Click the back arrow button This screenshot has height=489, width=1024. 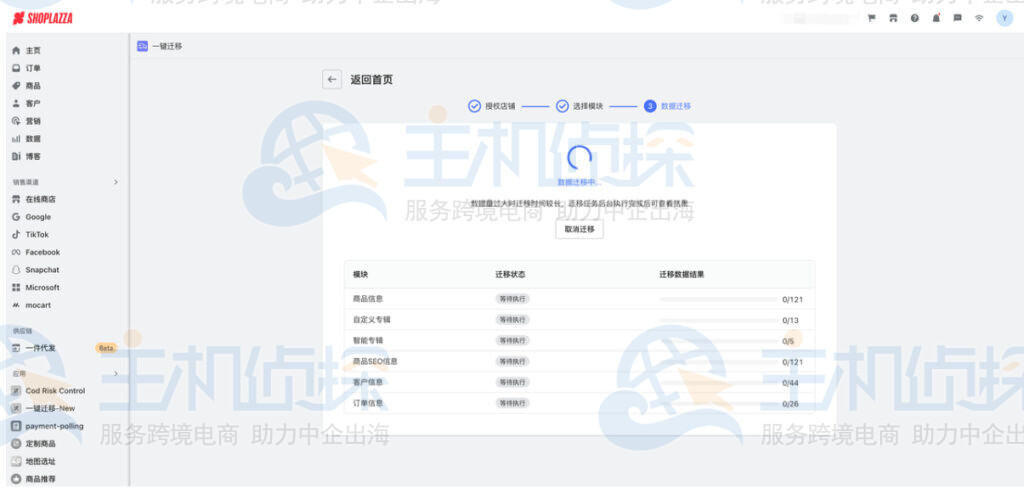pyautogui.click(x=332, y=80)
